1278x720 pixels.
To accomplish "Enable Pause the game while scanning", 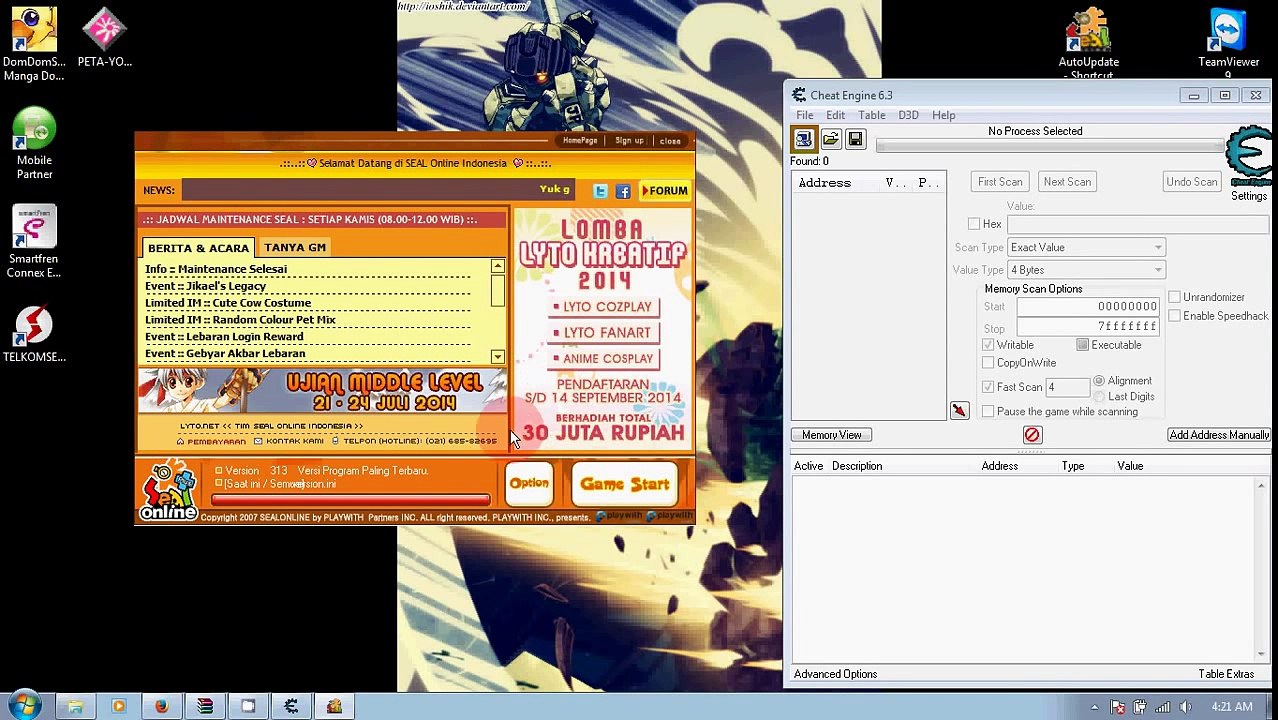I will click(988, 412).
